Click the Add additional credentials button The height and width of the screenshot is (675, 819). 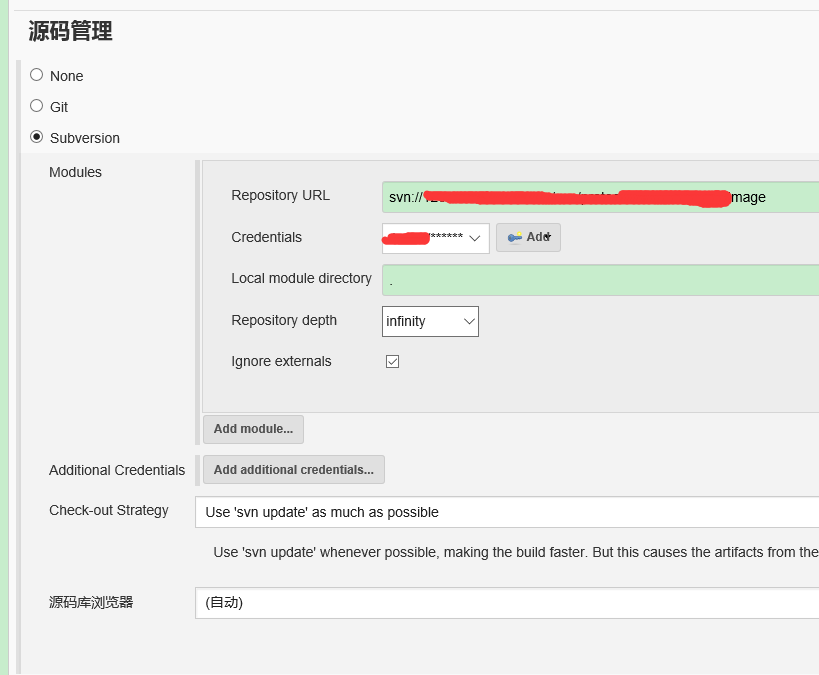click(x=293, y=469)
